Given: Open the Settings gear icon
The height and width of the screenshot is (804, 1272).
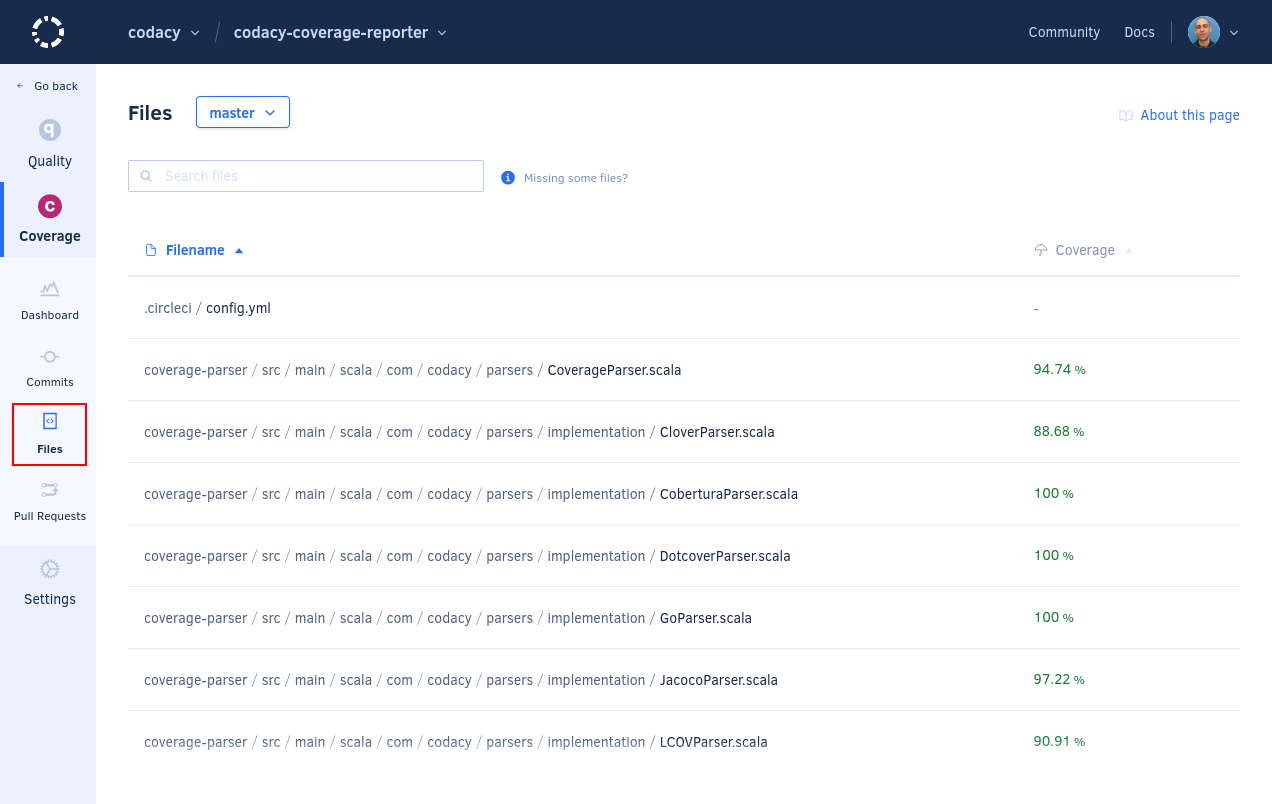Looking at the screenshot, I should coord(50,569).
